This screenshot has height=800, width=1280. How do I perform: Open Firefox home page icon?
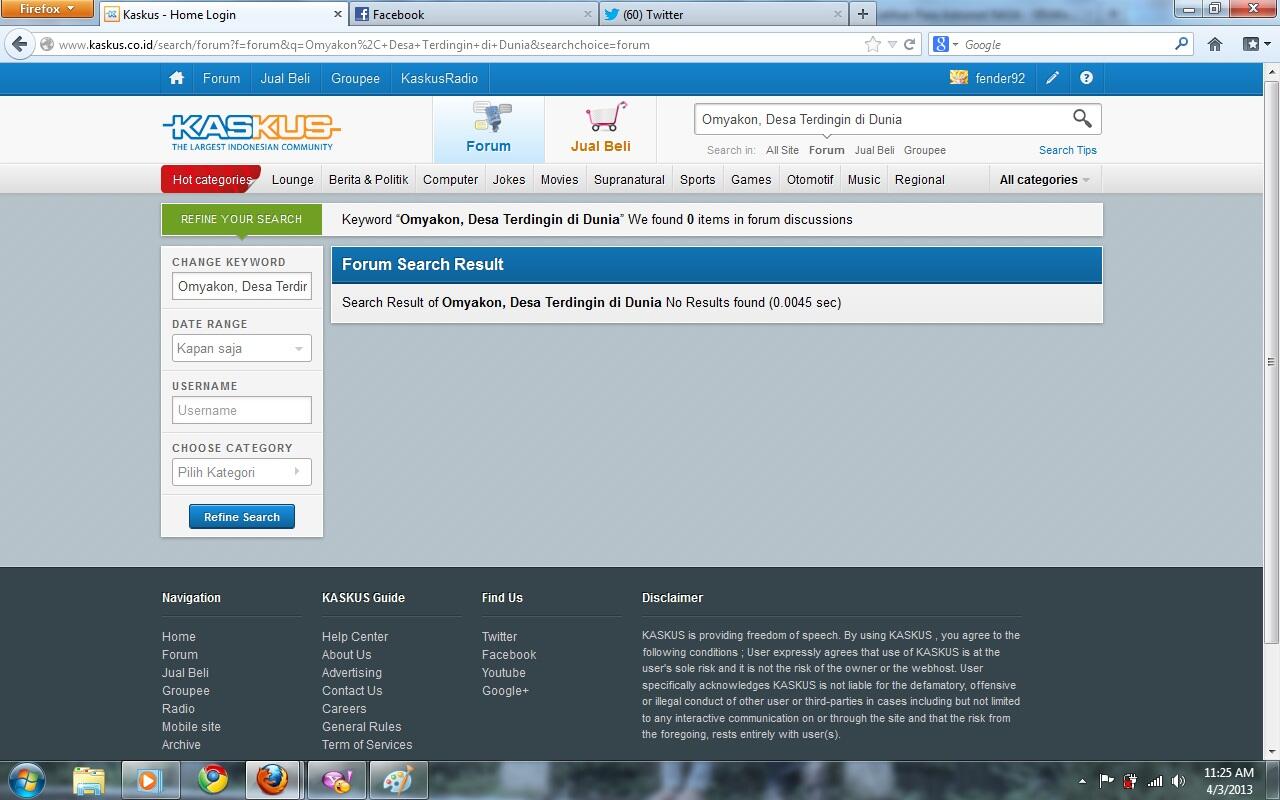coord(1215,44)
